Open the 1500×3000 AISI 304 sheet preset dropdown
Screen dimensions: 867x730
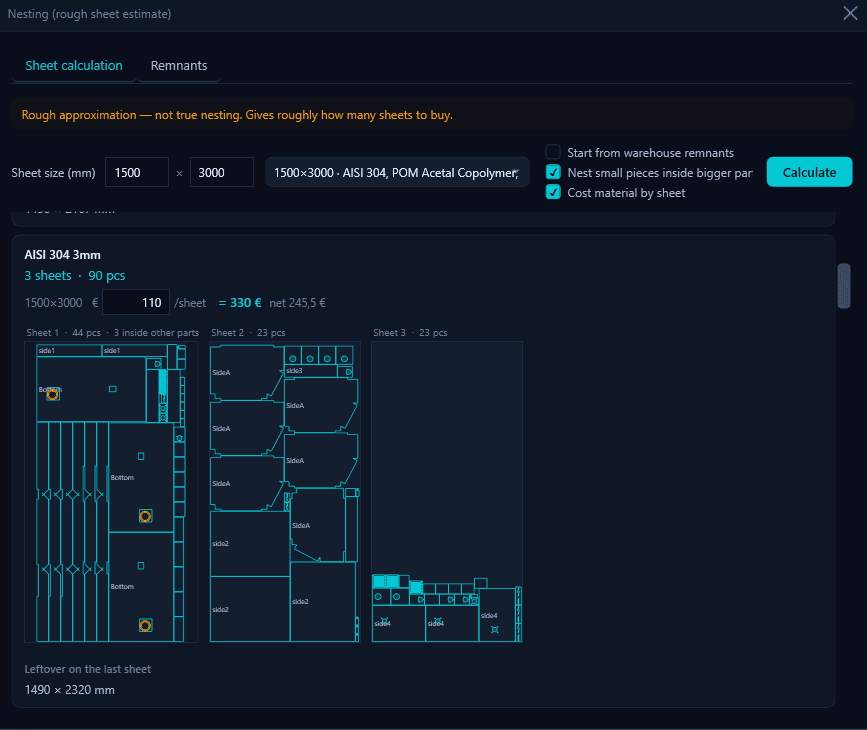(x=397, y=173)
